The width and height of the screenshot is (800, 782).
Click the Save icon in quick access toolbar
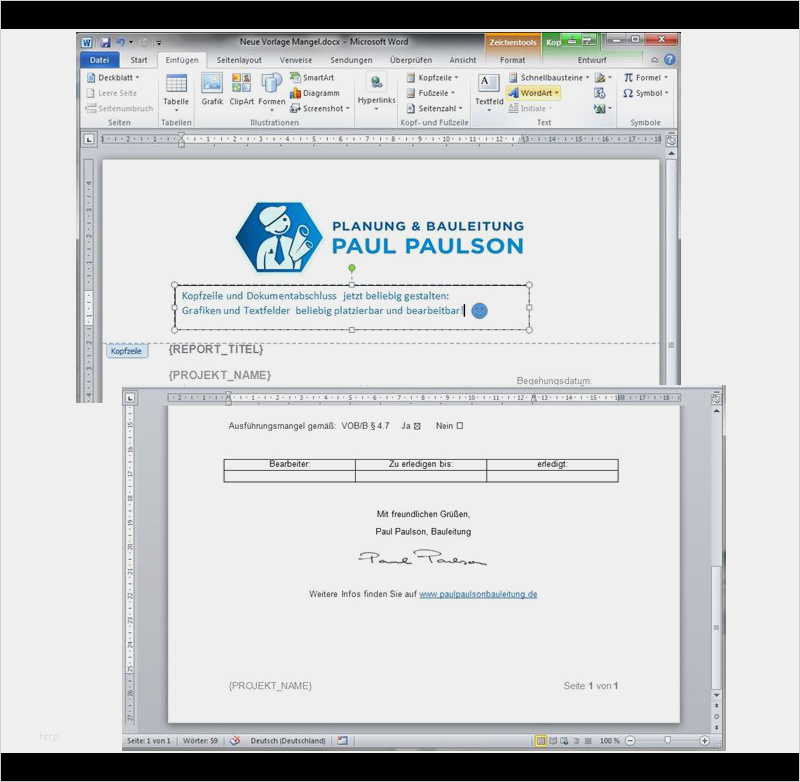[105, 42]
